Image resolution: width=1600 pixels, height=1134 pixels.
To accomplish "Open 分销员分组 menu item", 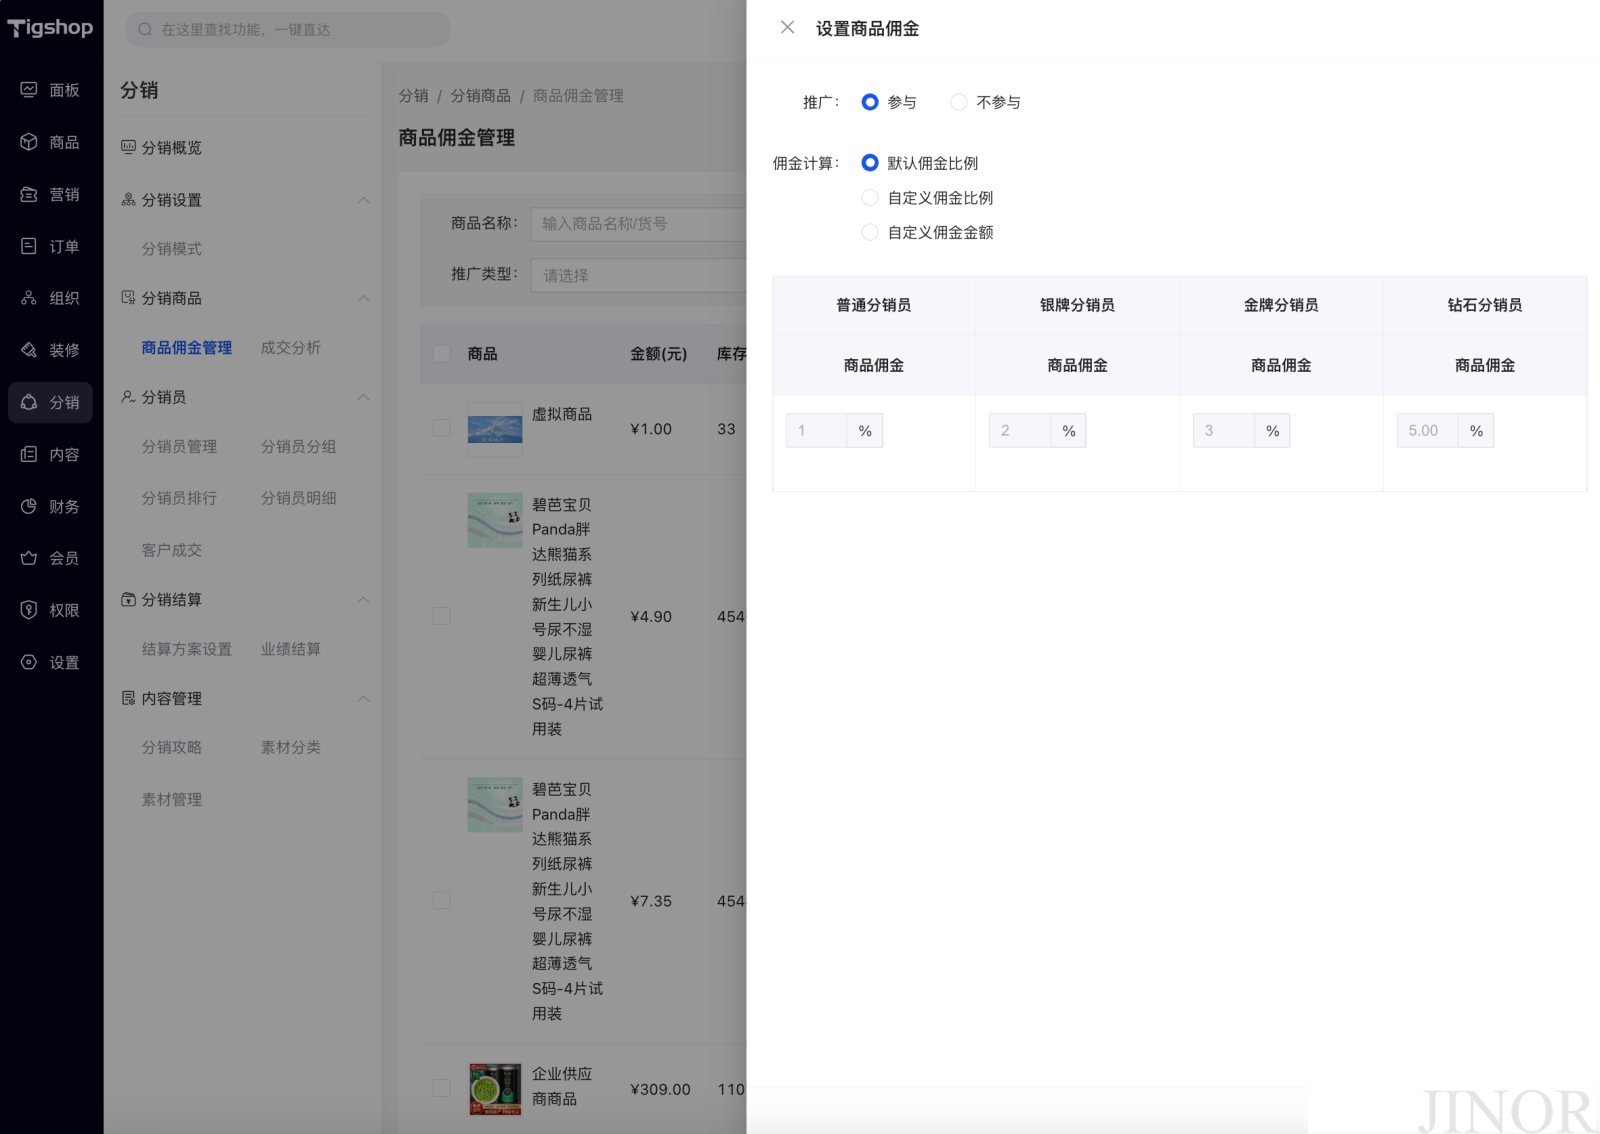I will click(x=298, y=446).
